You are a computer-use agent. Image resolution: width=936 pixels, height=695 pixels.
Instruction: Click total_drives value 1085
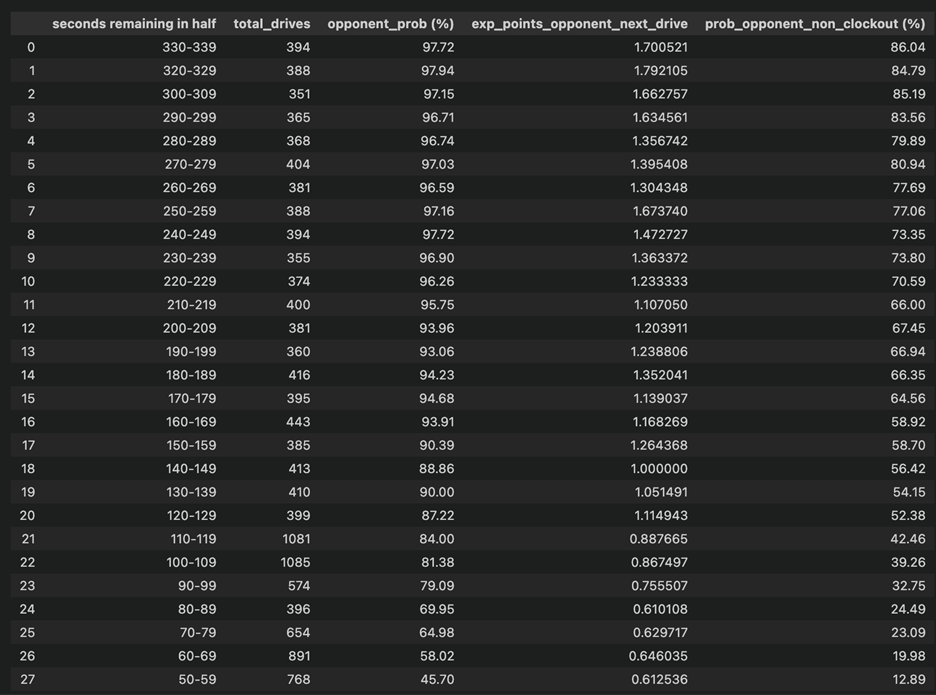(x=295, y=562)
